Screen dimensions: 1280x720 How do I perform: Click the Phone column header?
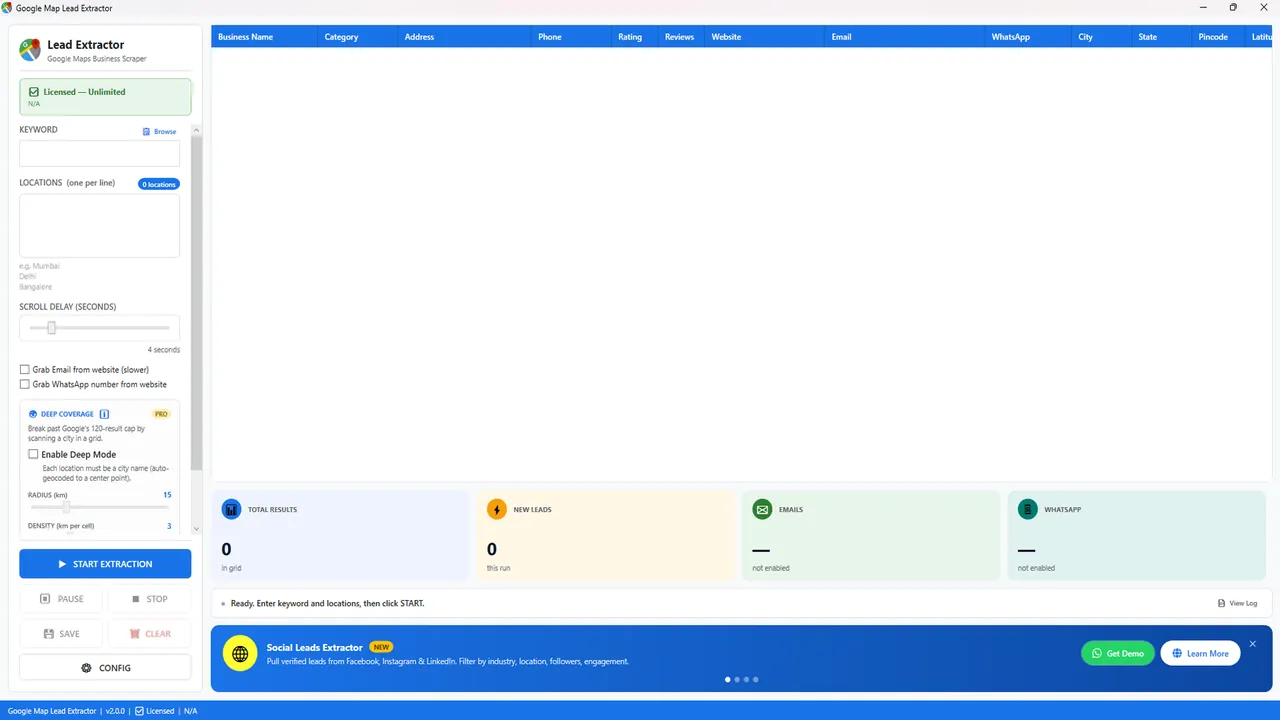pyautogui.click(x=571, y=37)
